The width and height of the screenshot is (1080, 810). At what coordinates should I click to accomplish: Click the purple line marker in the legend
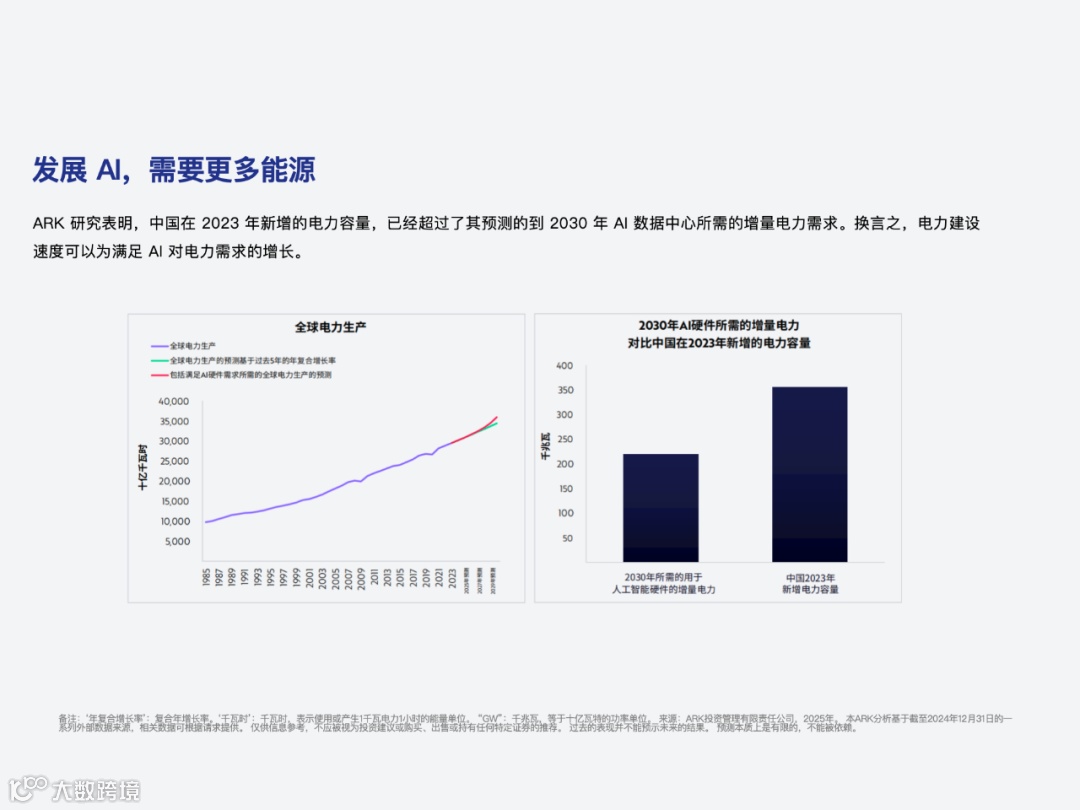(x=160, y=346)
